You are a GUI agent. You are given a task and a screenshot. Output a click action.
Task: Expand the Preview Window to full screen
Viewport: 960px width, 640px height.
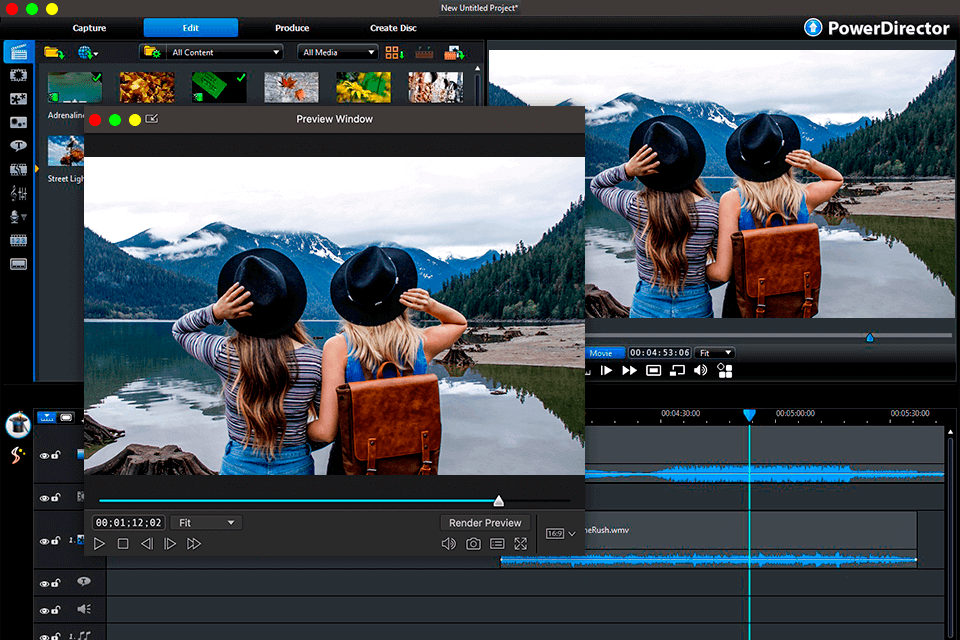(520, 544)
